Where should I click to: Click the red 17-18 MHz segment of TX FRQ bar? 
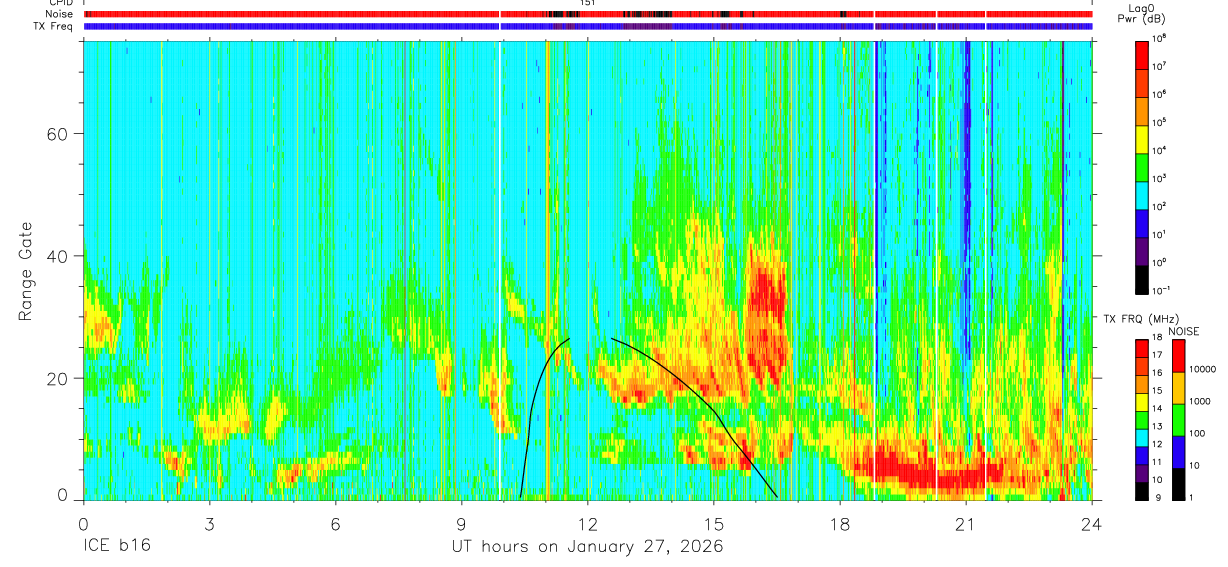coord(1143,348)
